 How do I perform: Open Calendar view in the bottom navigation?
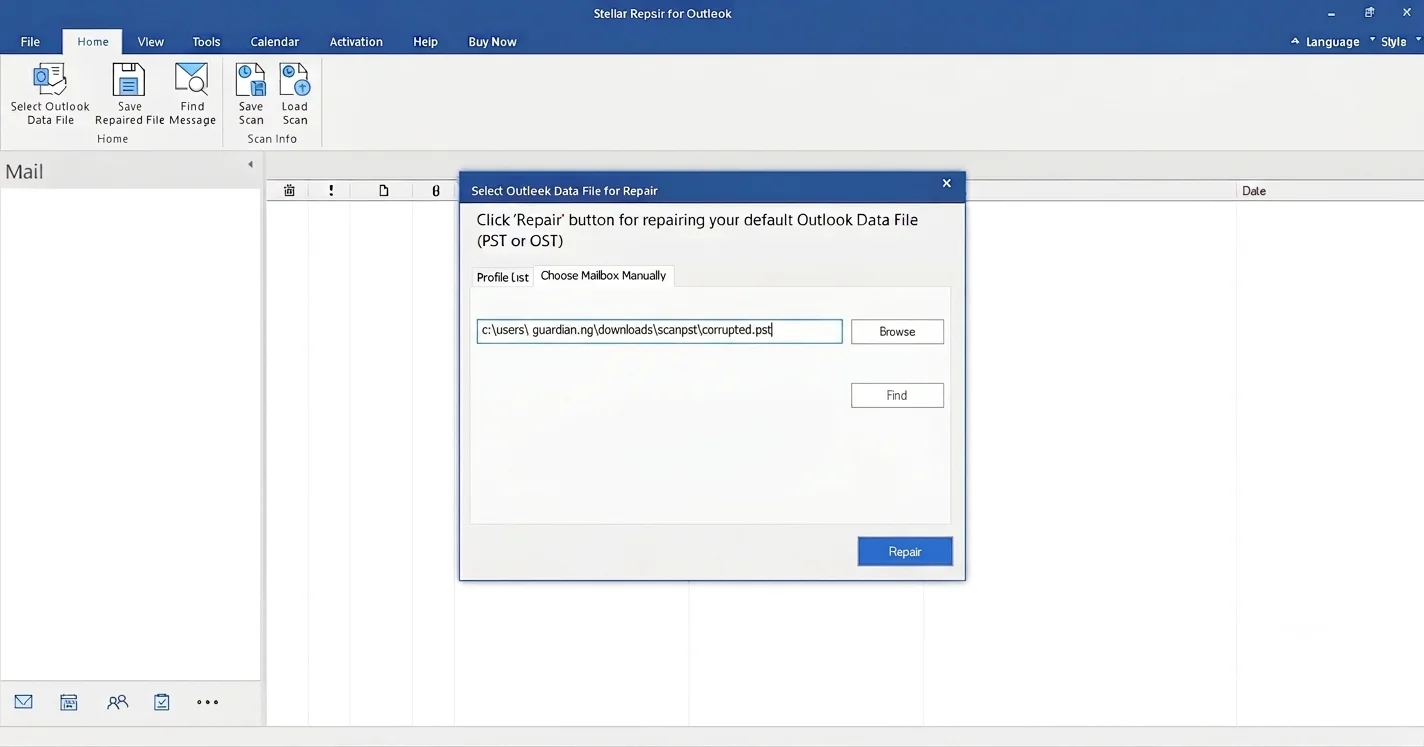pos(69,702)
